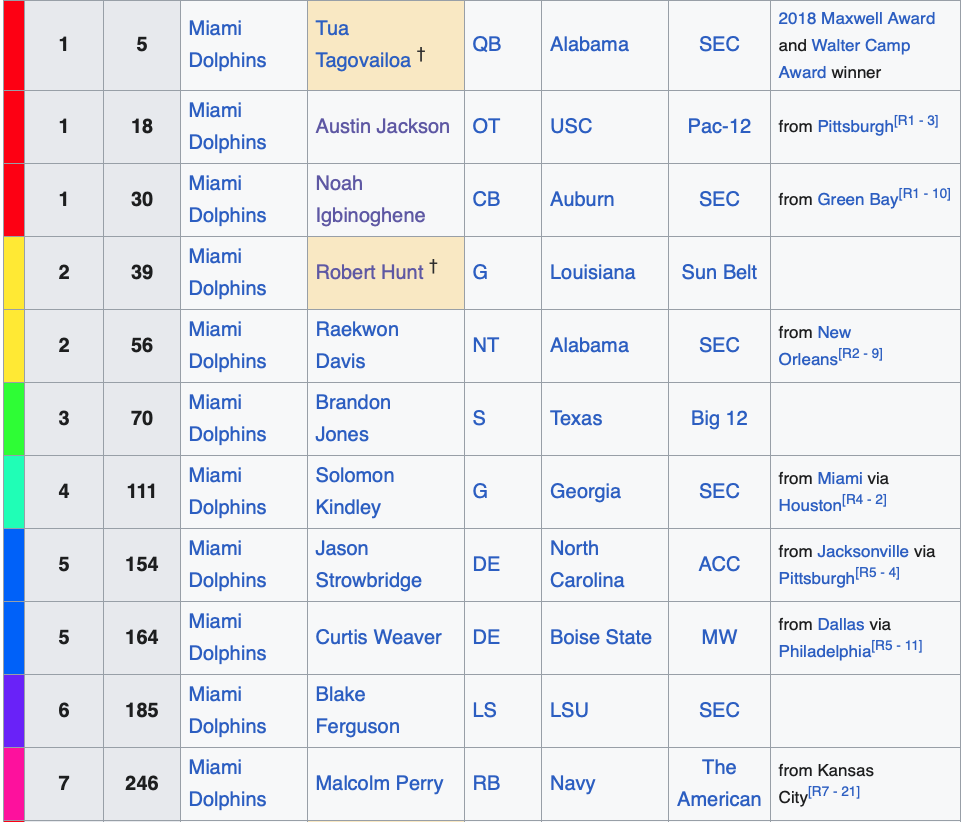Open the 2018 Maxwell Award link
This screenshot has height=822, width=962.
(x=856, y=18)
